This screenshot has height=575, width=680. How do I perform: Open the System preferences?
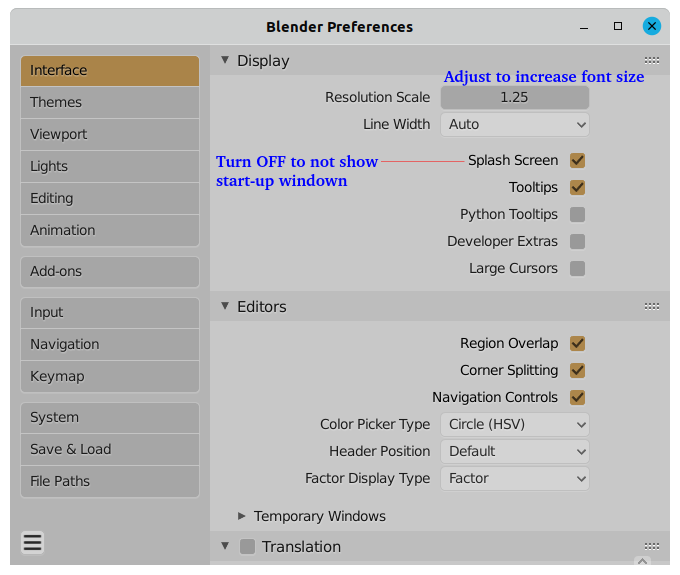coord(110,418)
